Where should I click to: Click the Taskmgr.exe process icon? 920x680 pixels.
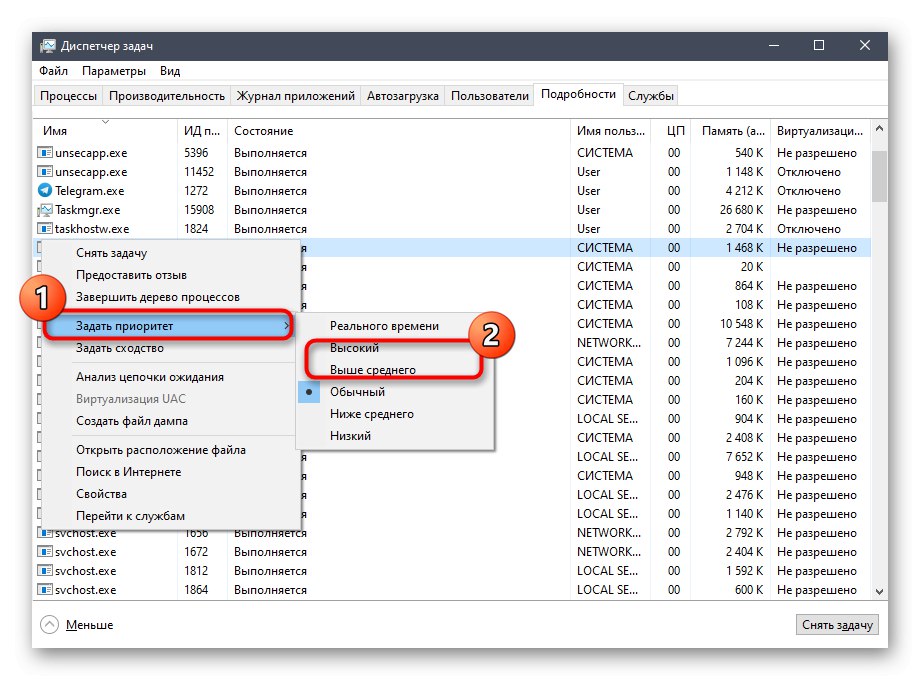45,210
